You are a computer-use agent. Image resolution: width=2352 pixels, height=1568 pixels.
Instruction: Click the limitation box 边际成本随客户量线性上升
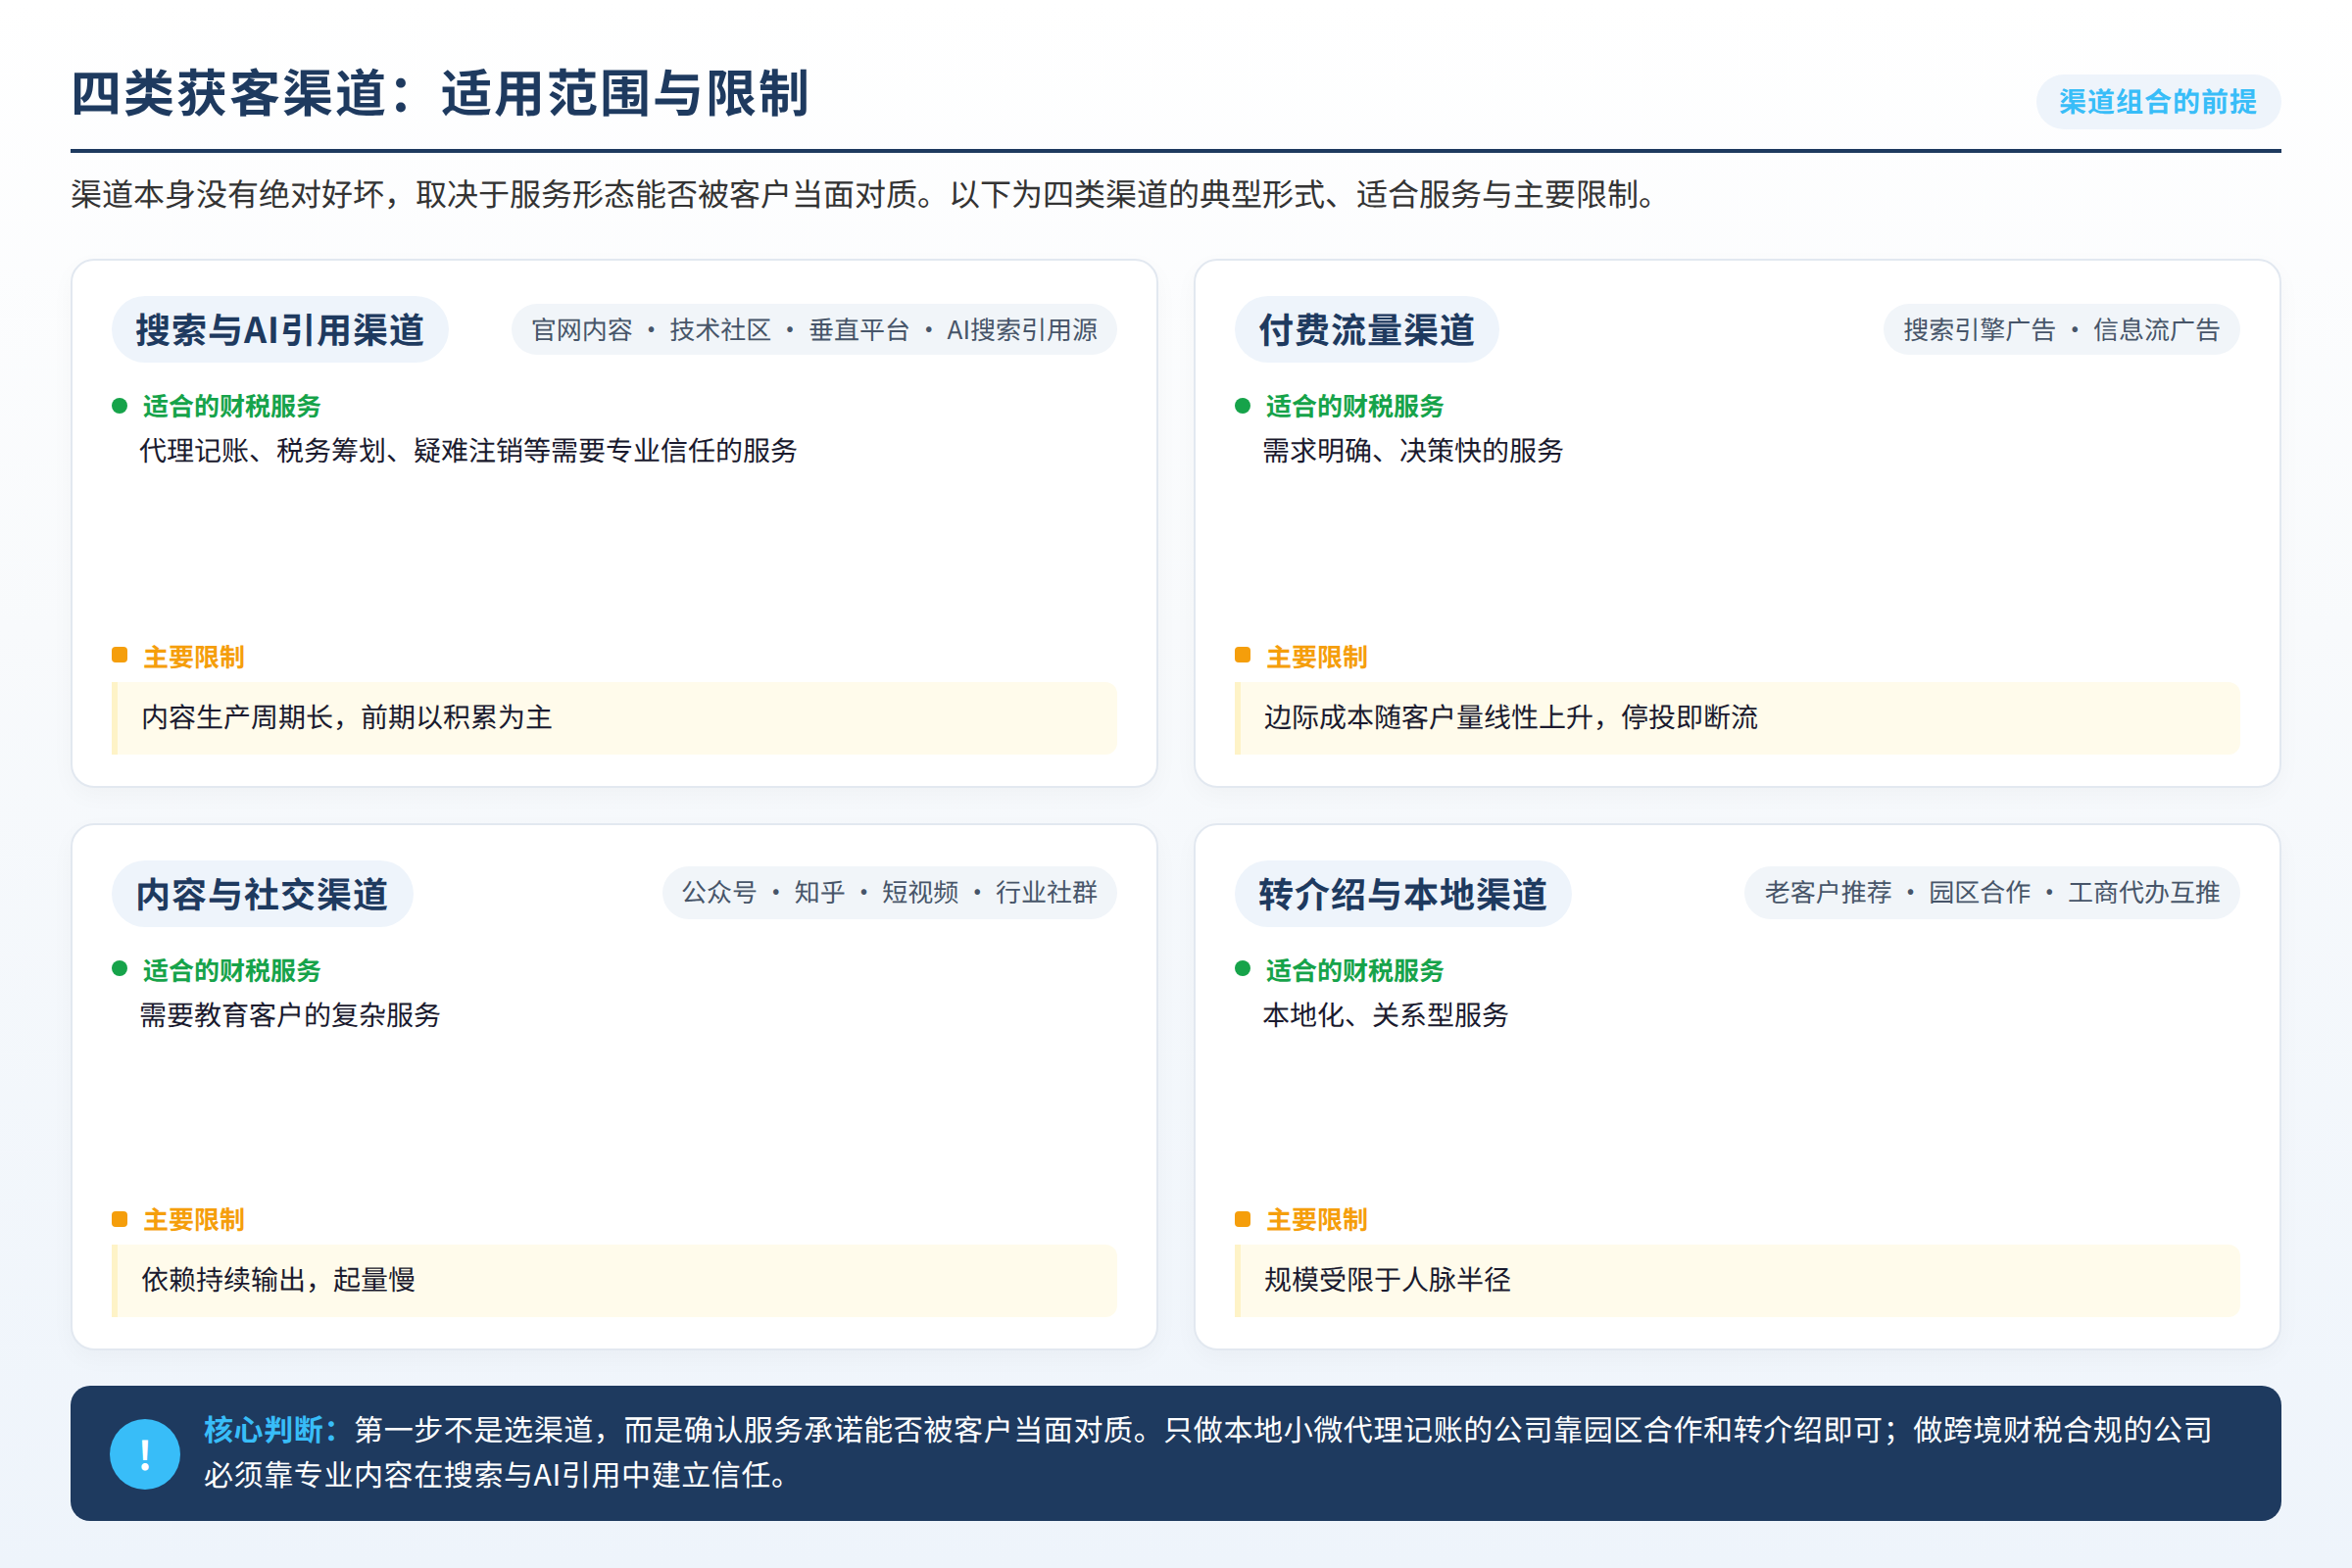pos(1737,718)
